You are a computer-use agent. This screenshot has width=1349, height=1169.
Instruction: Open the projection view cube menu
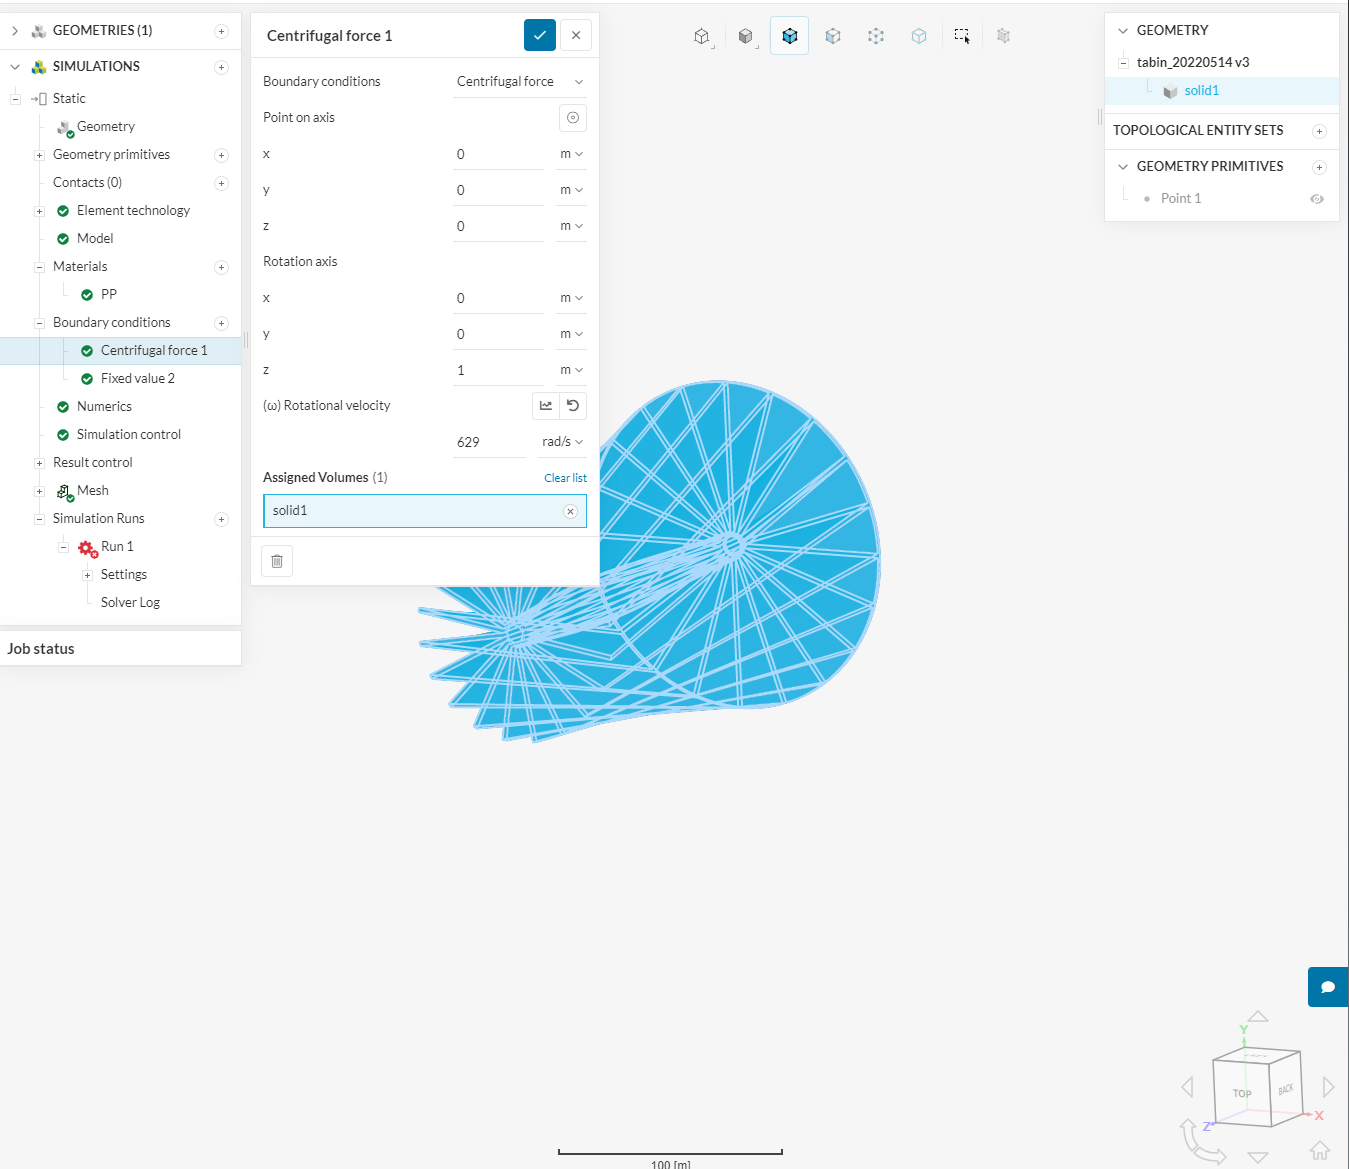[702, 36]
